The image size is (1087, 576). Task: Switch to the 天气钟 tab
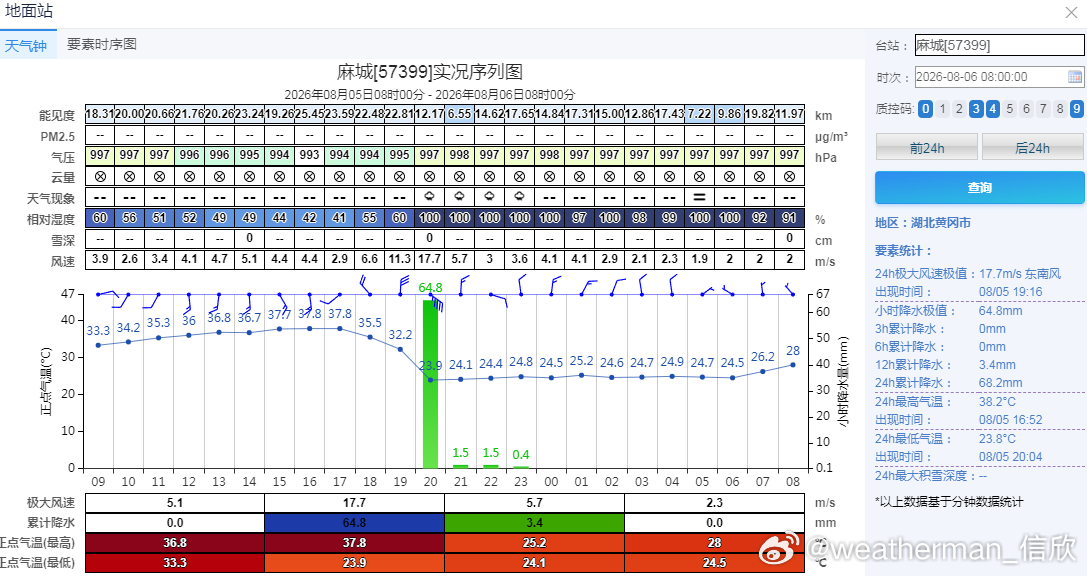(x=26, y=46)
